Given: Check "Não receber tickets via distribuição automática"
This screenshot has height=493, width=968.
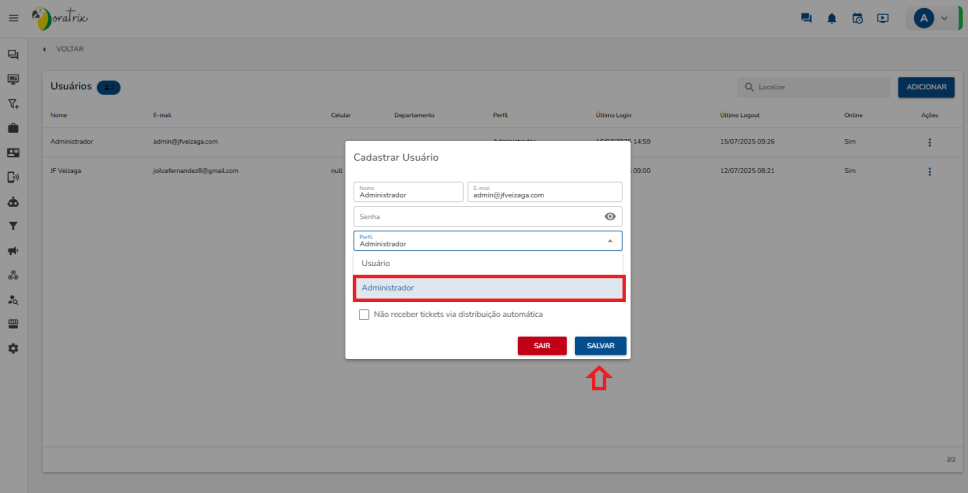Looking at the screenshot, I should (x=364, y=314).
